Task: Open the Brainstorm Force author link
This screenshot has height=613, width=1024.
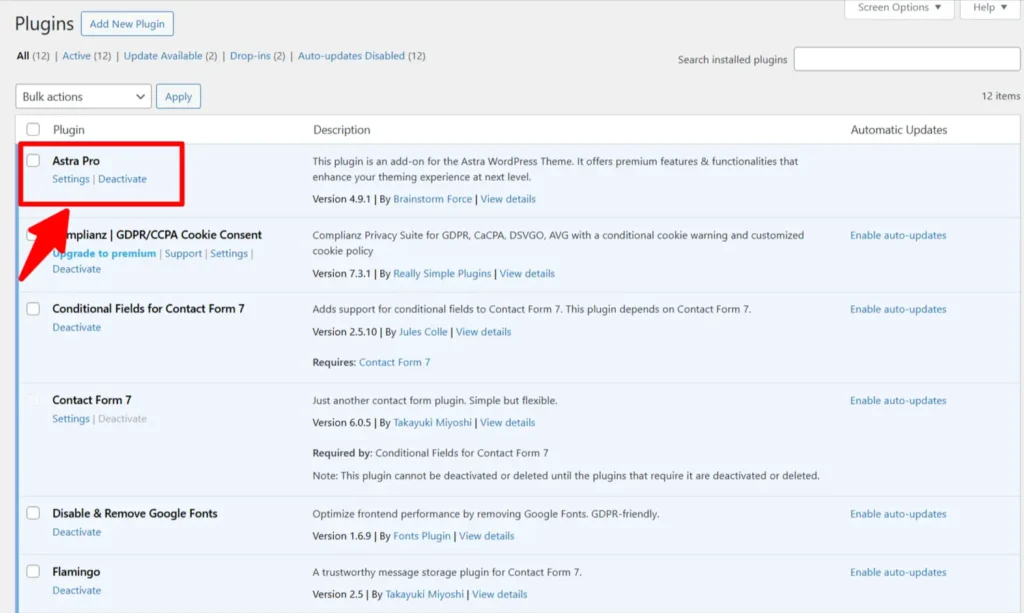Action: point(432,199)
